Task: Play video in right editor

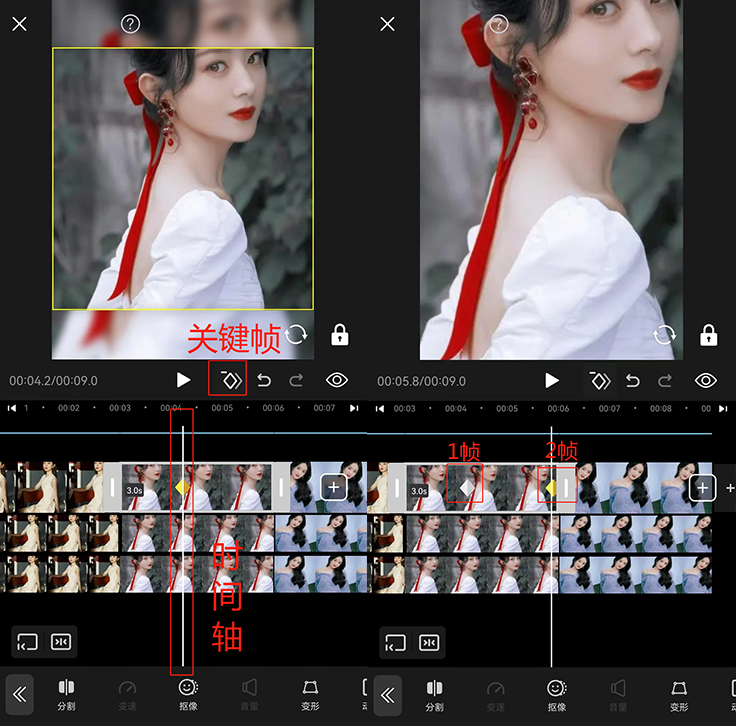Action: (x=552, y=381)
